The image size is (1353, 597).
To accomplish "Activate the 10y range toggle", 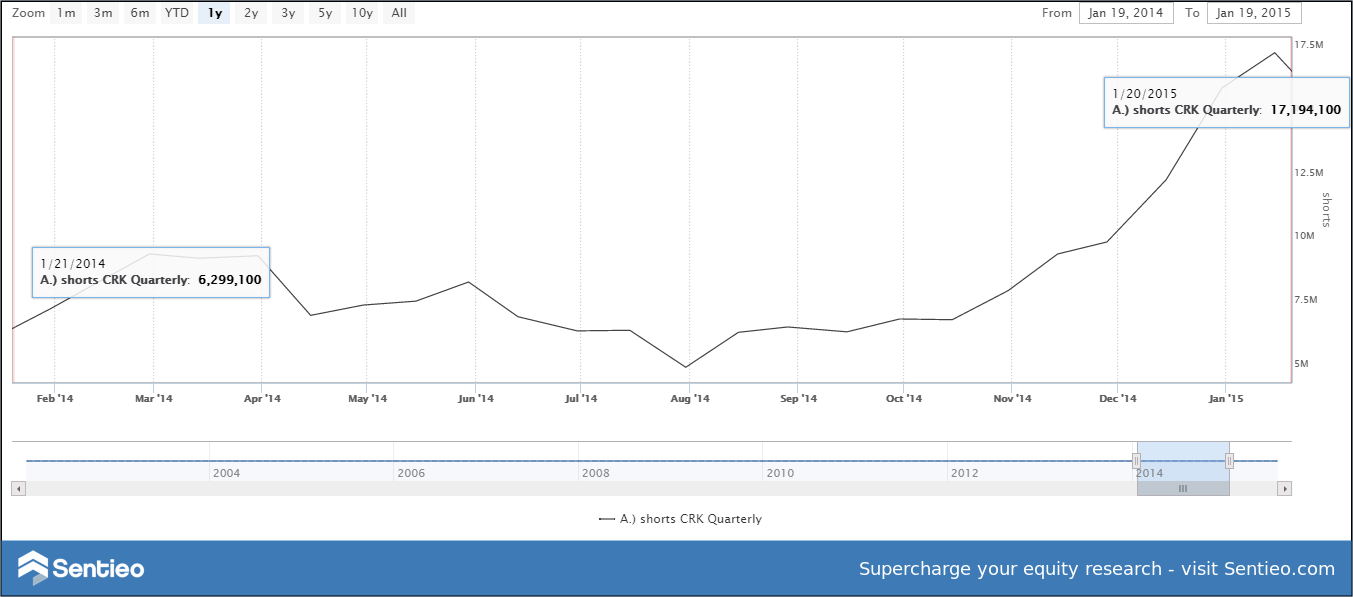I will [x=361, y=13].
